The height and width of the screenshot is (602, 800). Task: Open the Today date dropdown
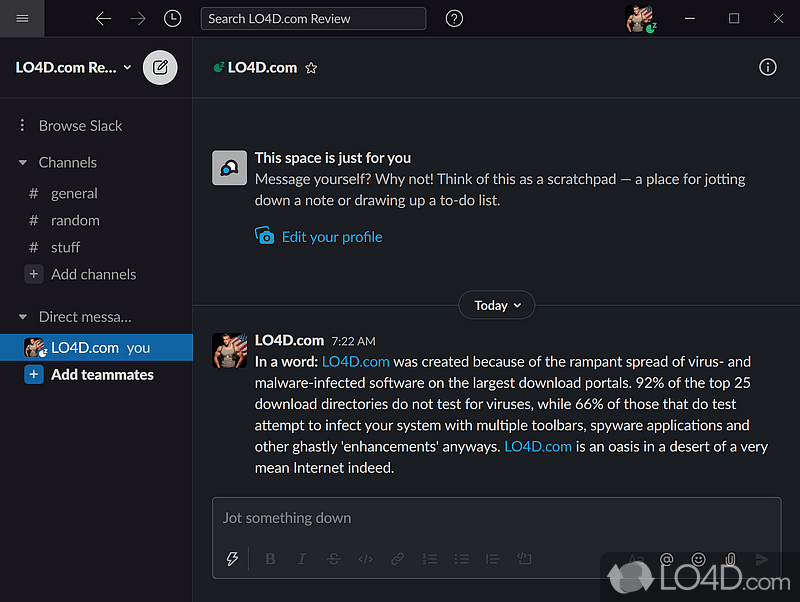click(496, 305)
